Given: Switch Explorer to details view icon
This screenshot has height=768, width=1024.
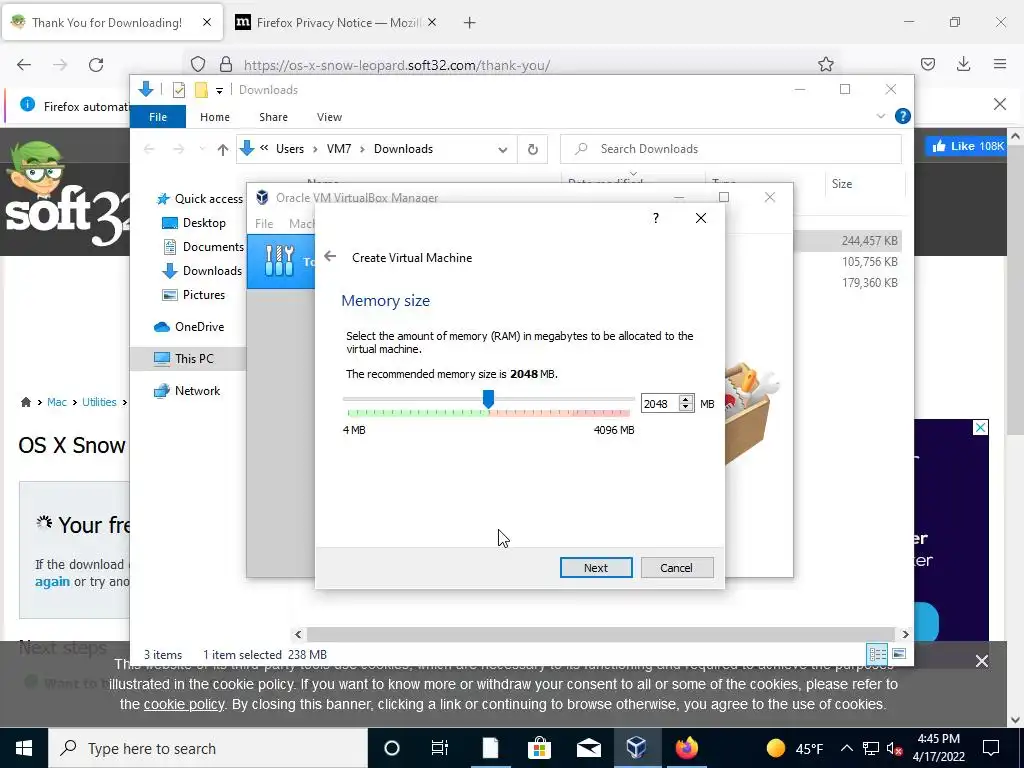Looking at the screenshot, I should pos(877,654).
